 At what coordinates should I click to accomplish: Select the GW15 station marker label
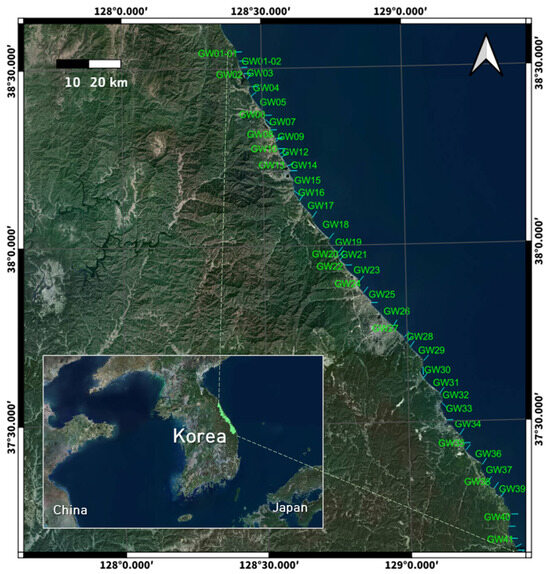coord(307,180)
